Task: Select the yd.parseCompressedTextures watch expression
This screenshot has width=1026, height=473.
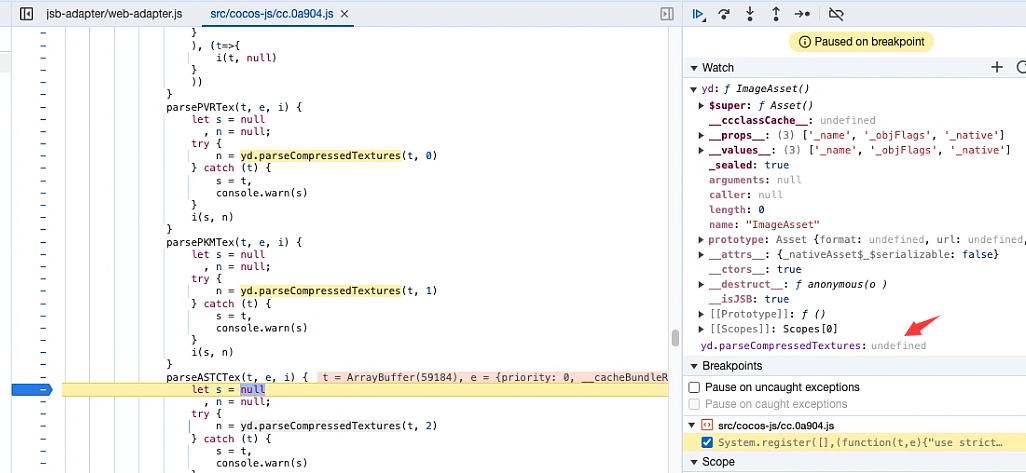Action: (813, 345)
